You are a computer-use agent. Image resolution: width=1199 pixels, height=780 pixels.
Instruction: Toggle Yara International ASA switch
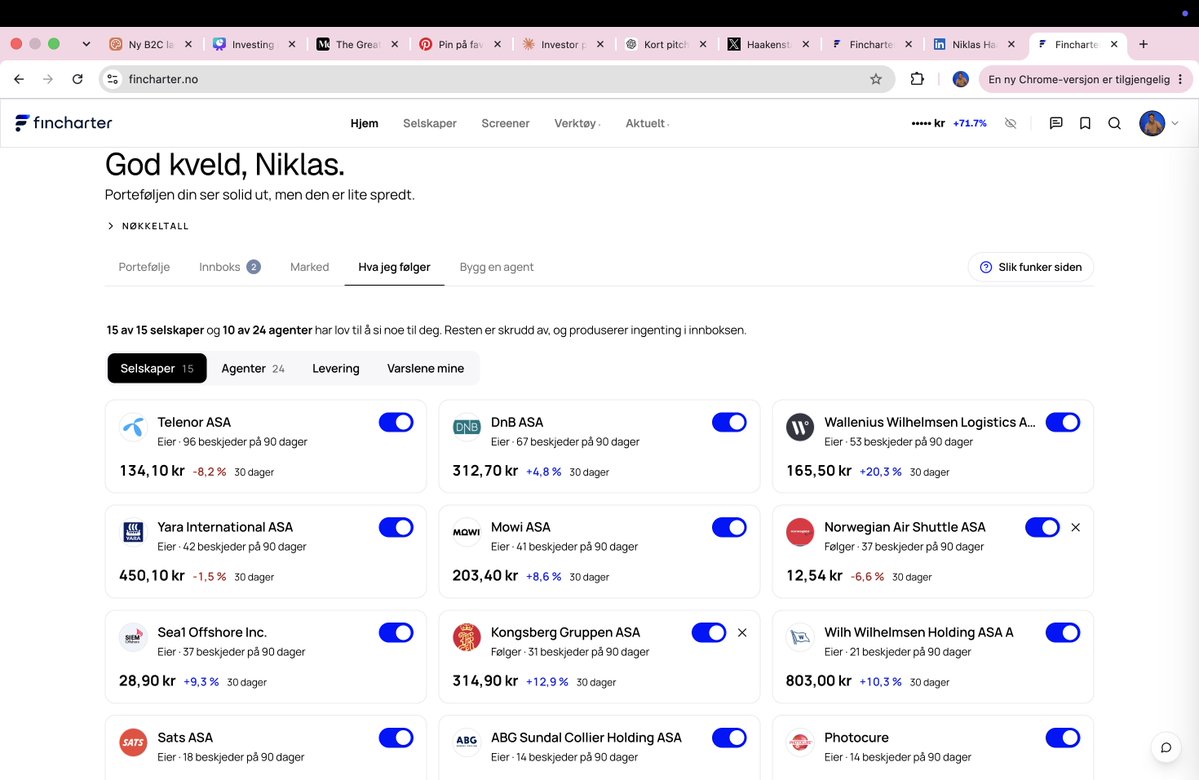[396, 528]
